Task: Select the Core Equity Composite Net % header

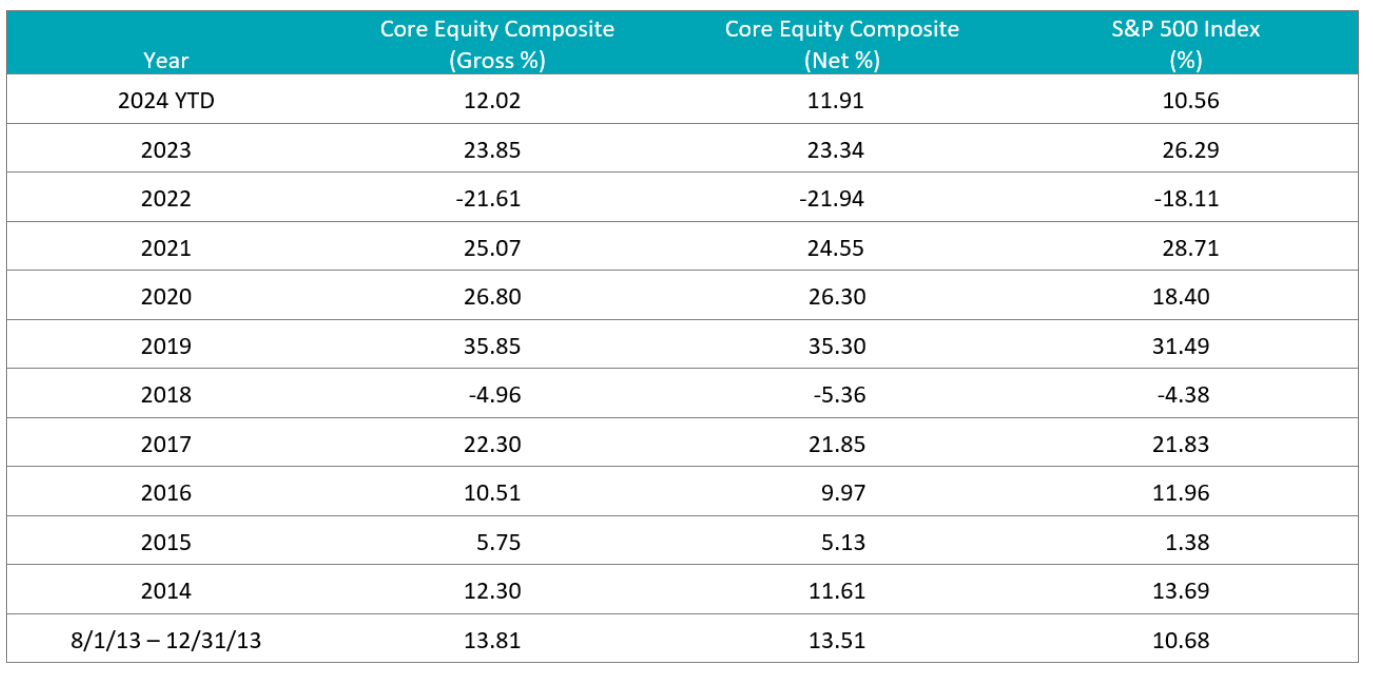Action: tap(842, 44)
